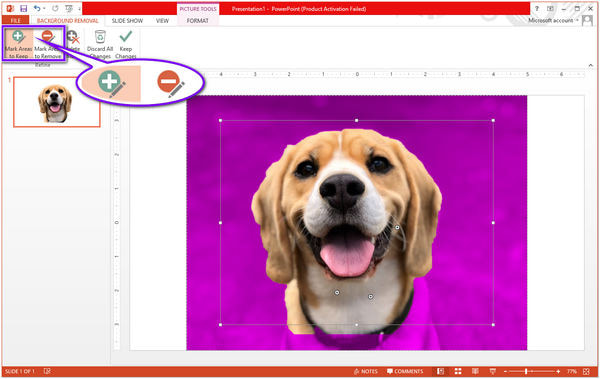Switch to Reading View
The width and height of the screenshot is (600, 379).
[475, 371]
